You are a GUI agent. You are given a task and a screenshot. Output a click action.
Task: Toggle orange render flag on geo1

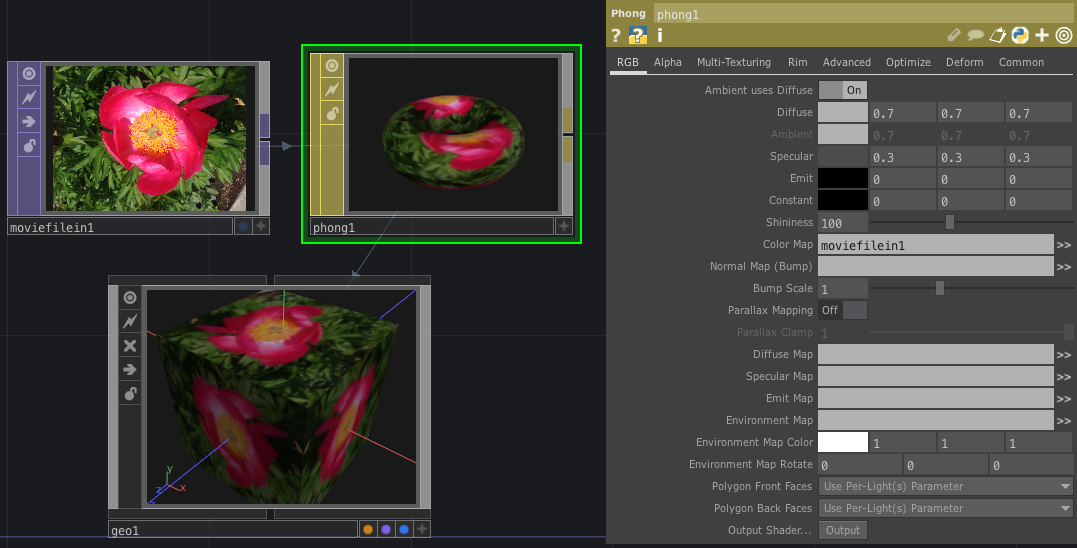368,529
